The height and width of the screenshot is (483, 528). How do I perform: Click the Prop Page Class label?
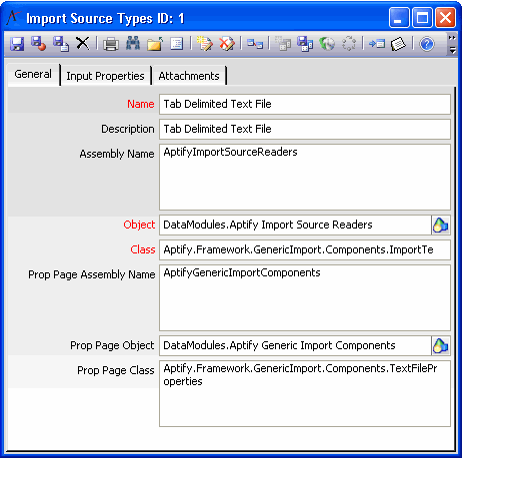click(x=116, y=370)
